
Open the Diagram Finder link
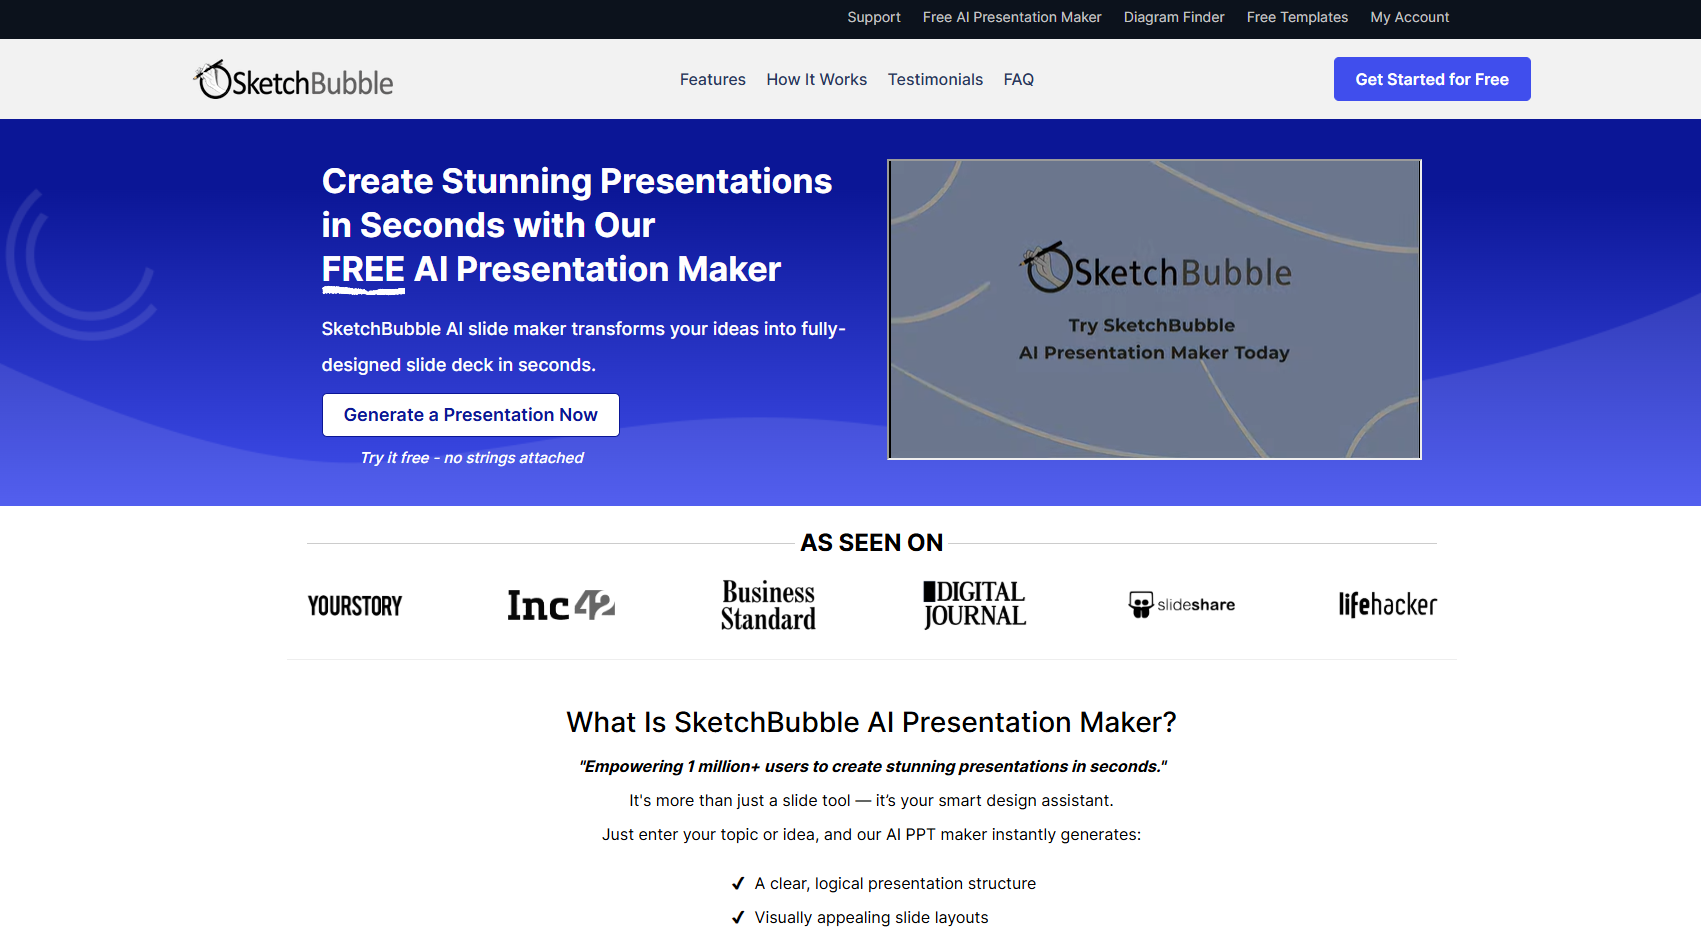click(1174, 17)
